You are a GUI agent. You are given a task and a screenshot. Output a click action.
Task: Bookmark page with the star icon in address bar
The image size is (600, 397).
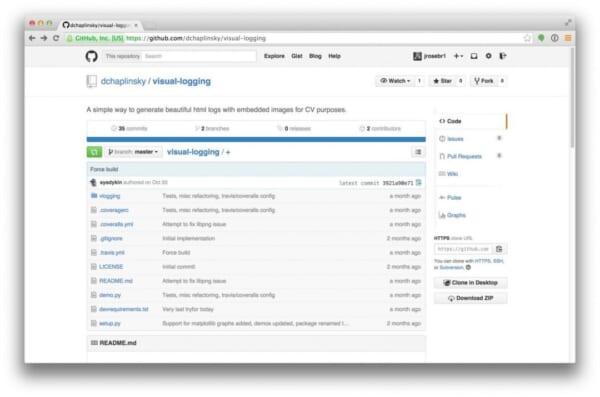(x=527, y=38)
